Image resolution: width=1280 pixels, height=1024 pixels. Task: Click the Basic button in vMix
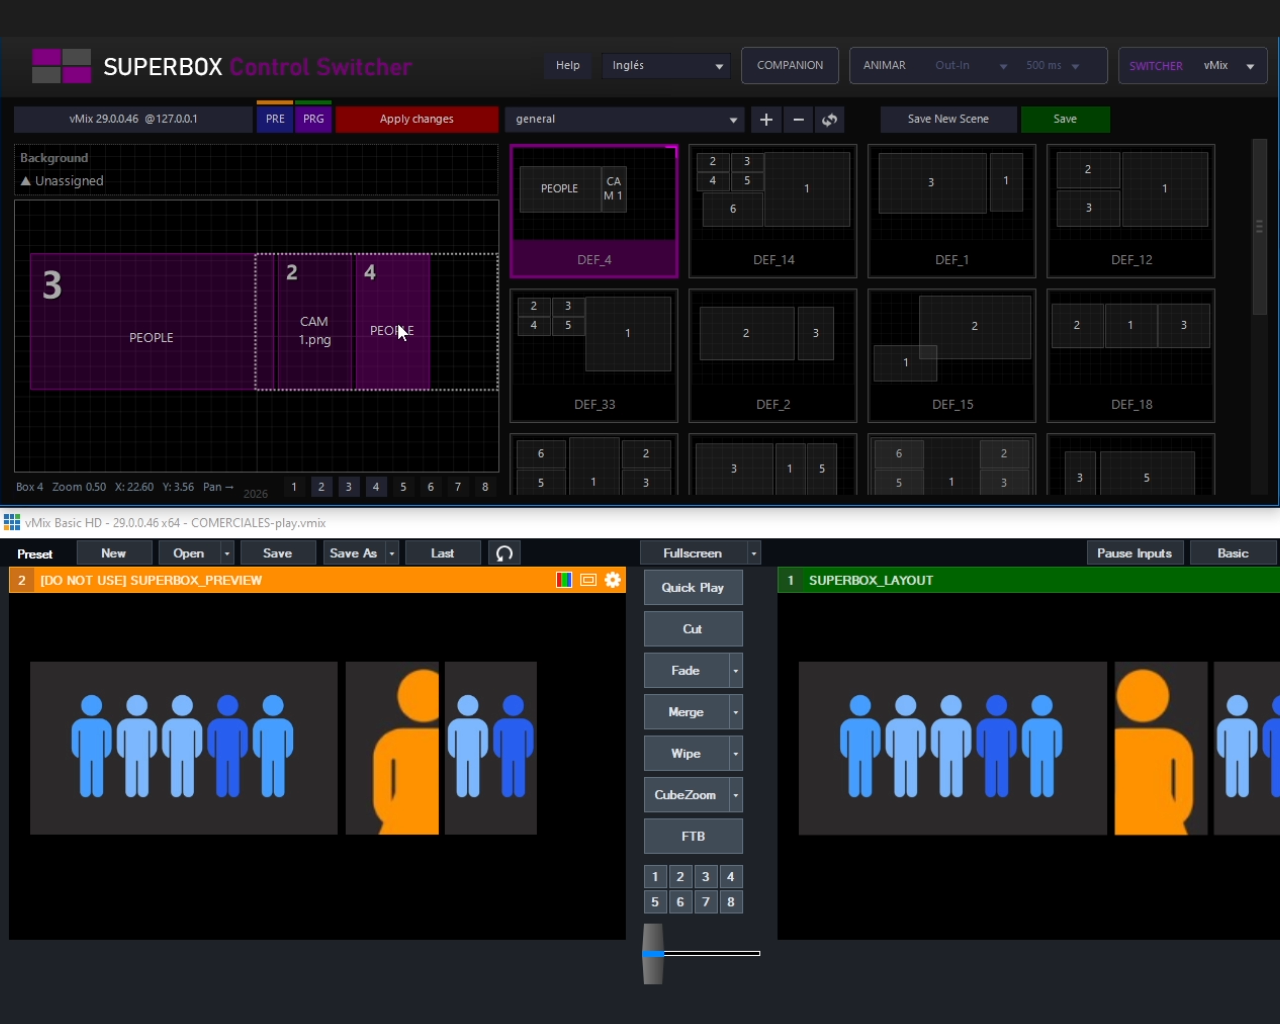[1233, 553]
